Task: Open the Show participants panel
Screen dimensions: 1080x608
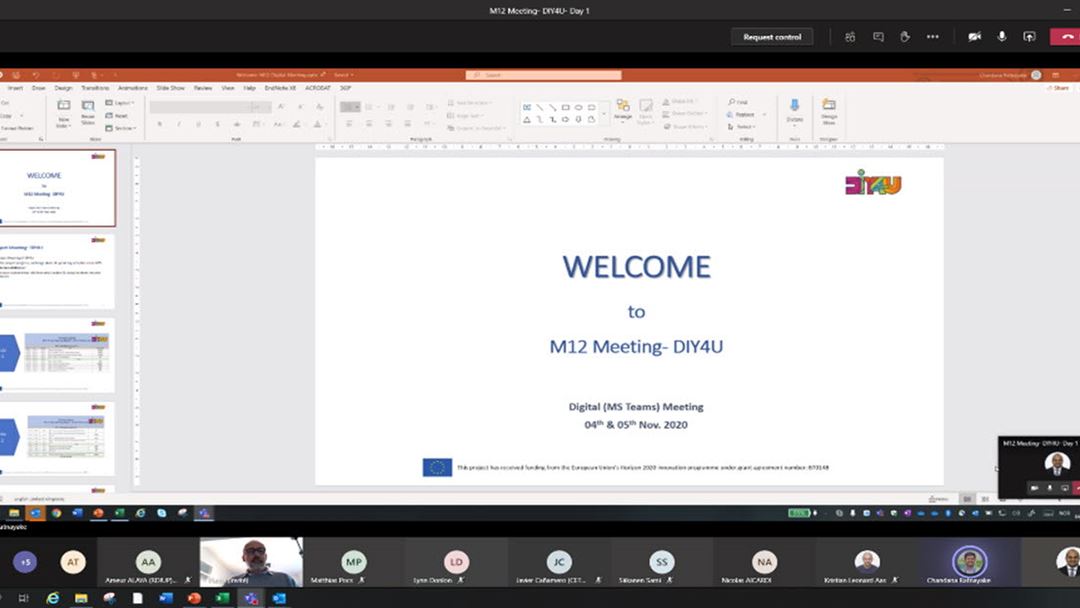Action: pyautogui.click(x=850, y=37)
